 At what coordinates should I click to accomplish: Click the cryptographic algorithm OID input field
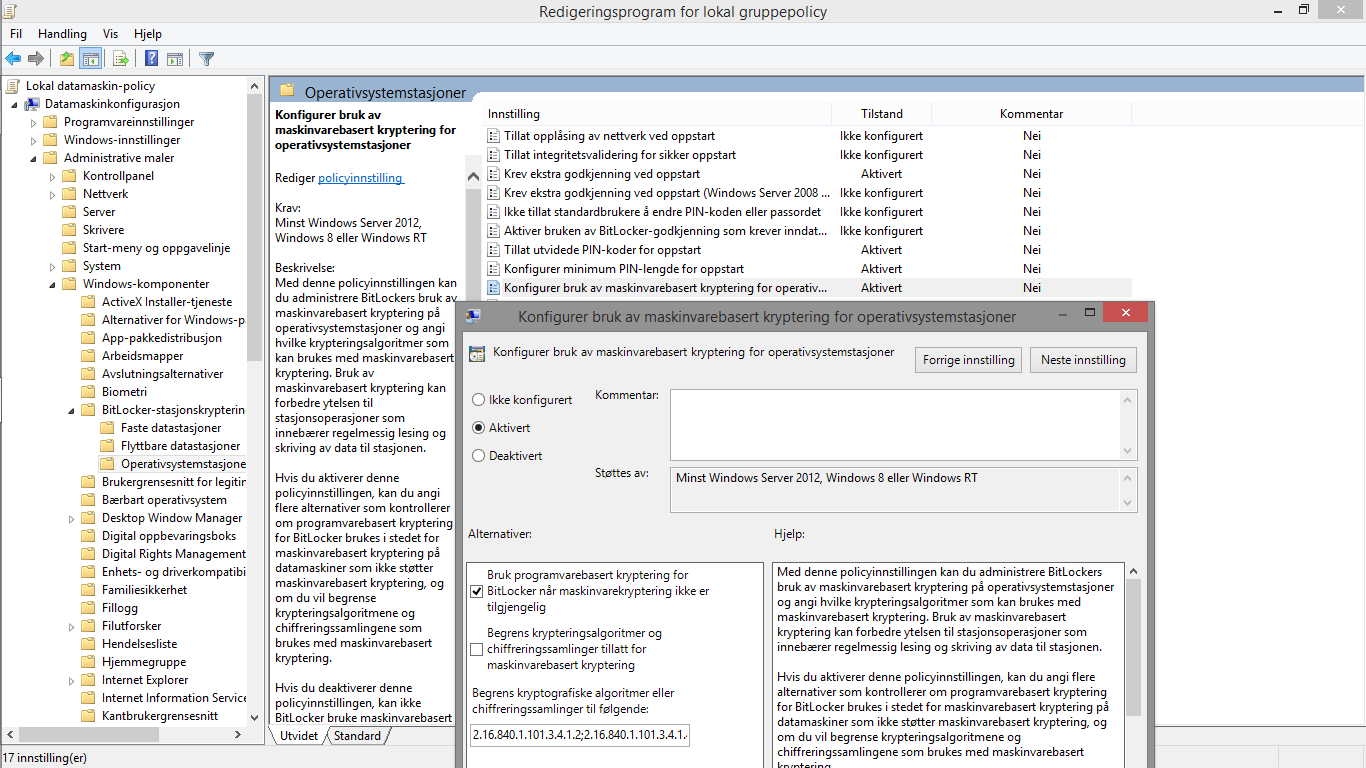[x=580, y=736]
